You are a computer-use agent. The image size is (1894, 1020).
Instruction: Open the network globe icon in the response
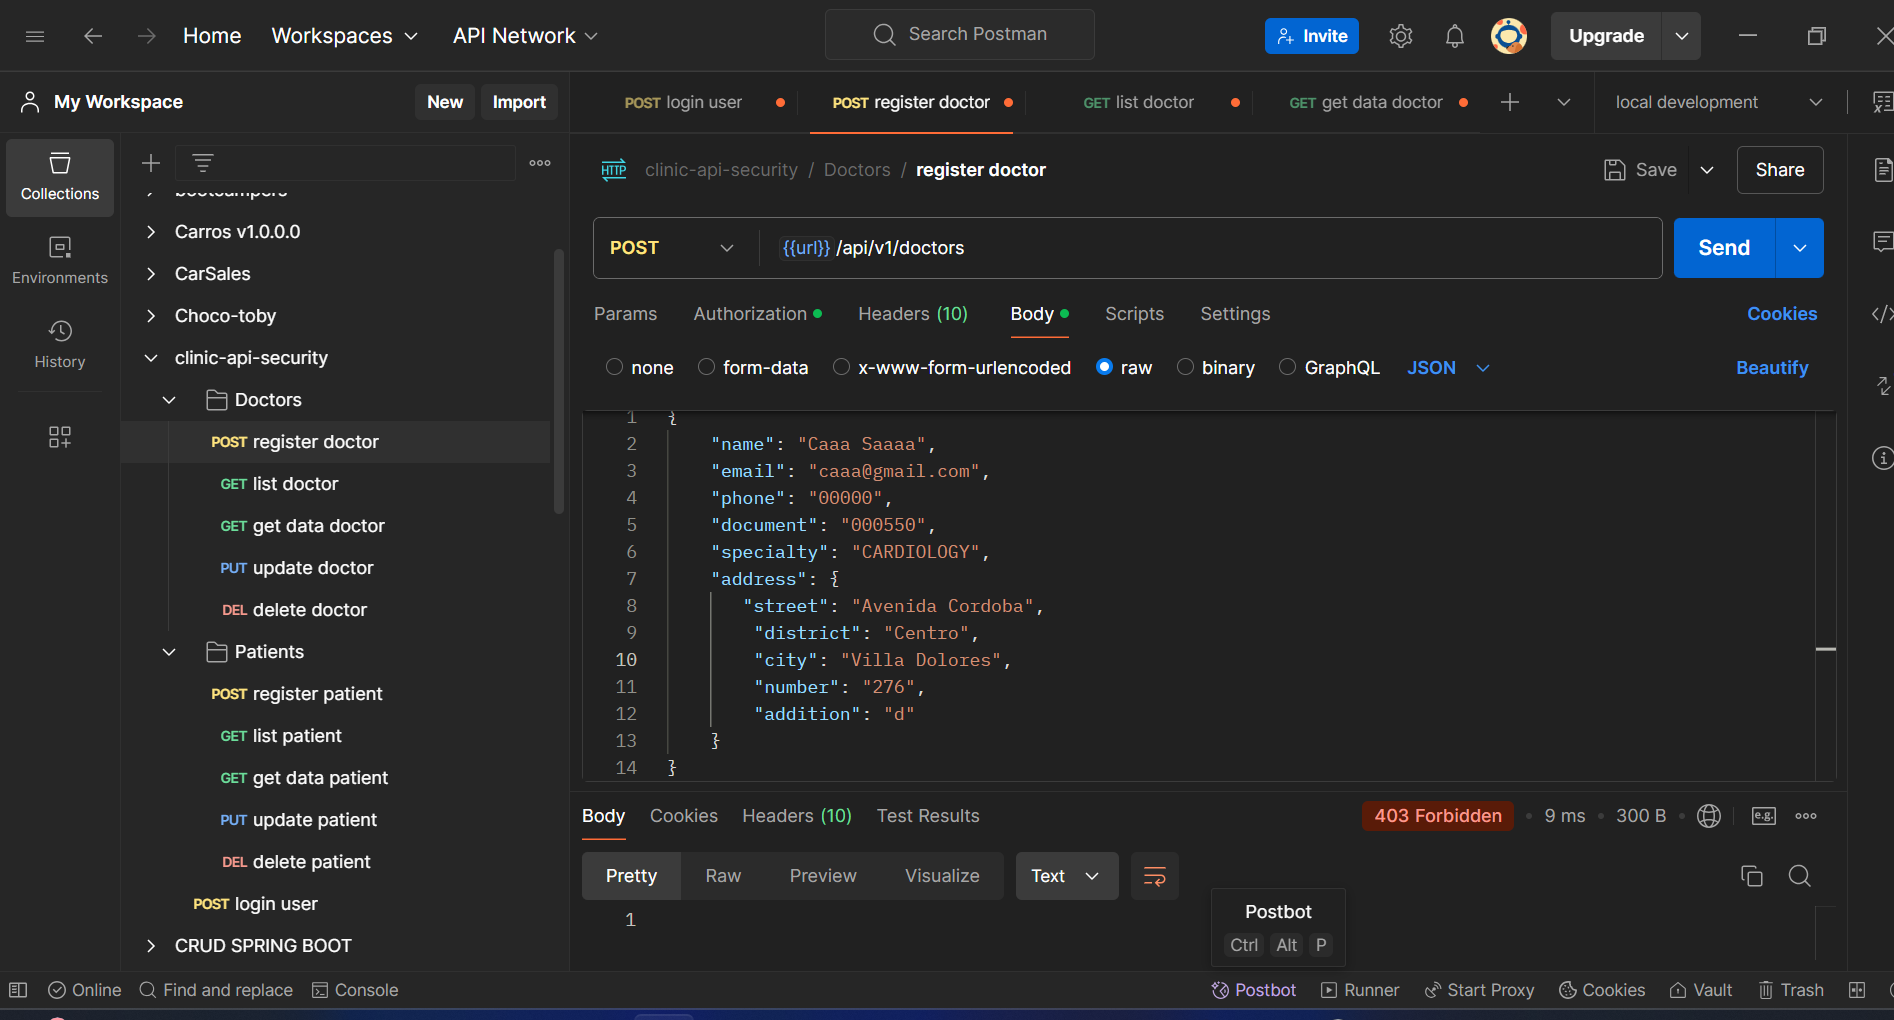[x=1709, y=816]
